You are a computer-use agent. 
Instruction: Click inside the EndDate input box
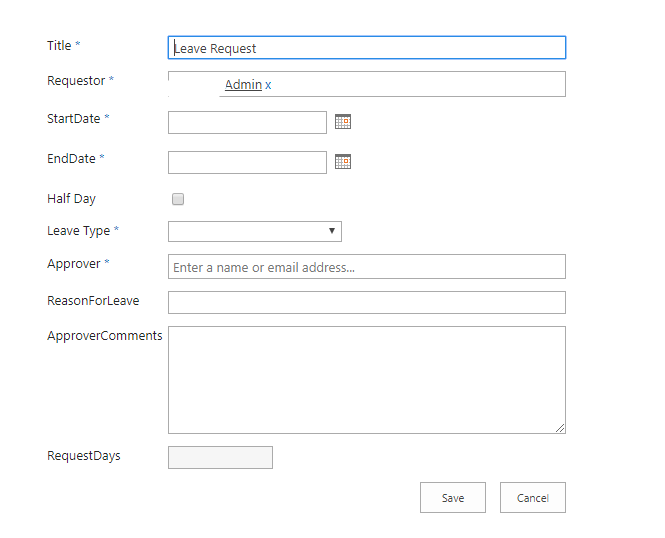(247, 162)
